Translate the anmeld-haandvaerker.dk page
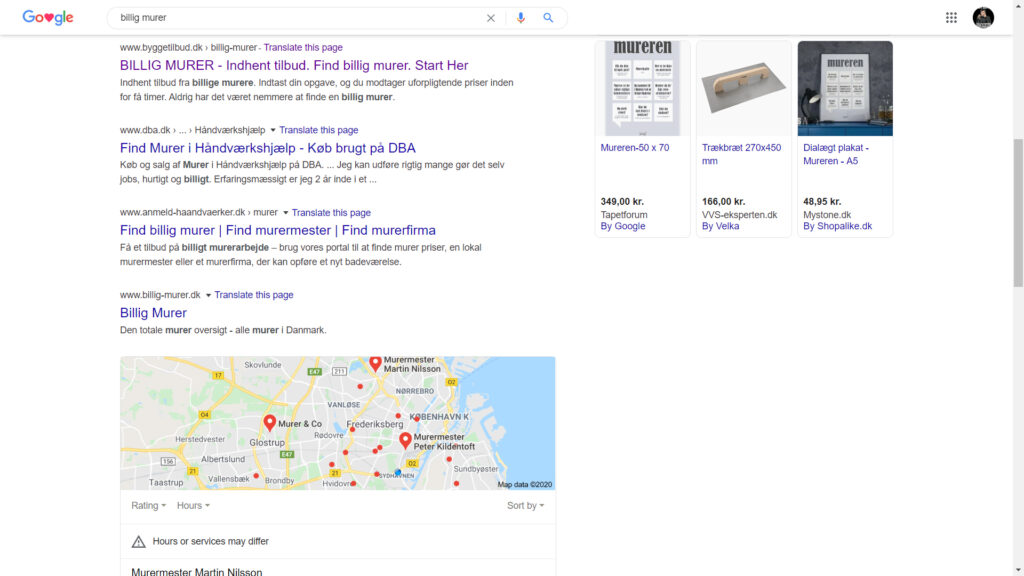The width and height of the screenshot is (1024, 576). 331,213
